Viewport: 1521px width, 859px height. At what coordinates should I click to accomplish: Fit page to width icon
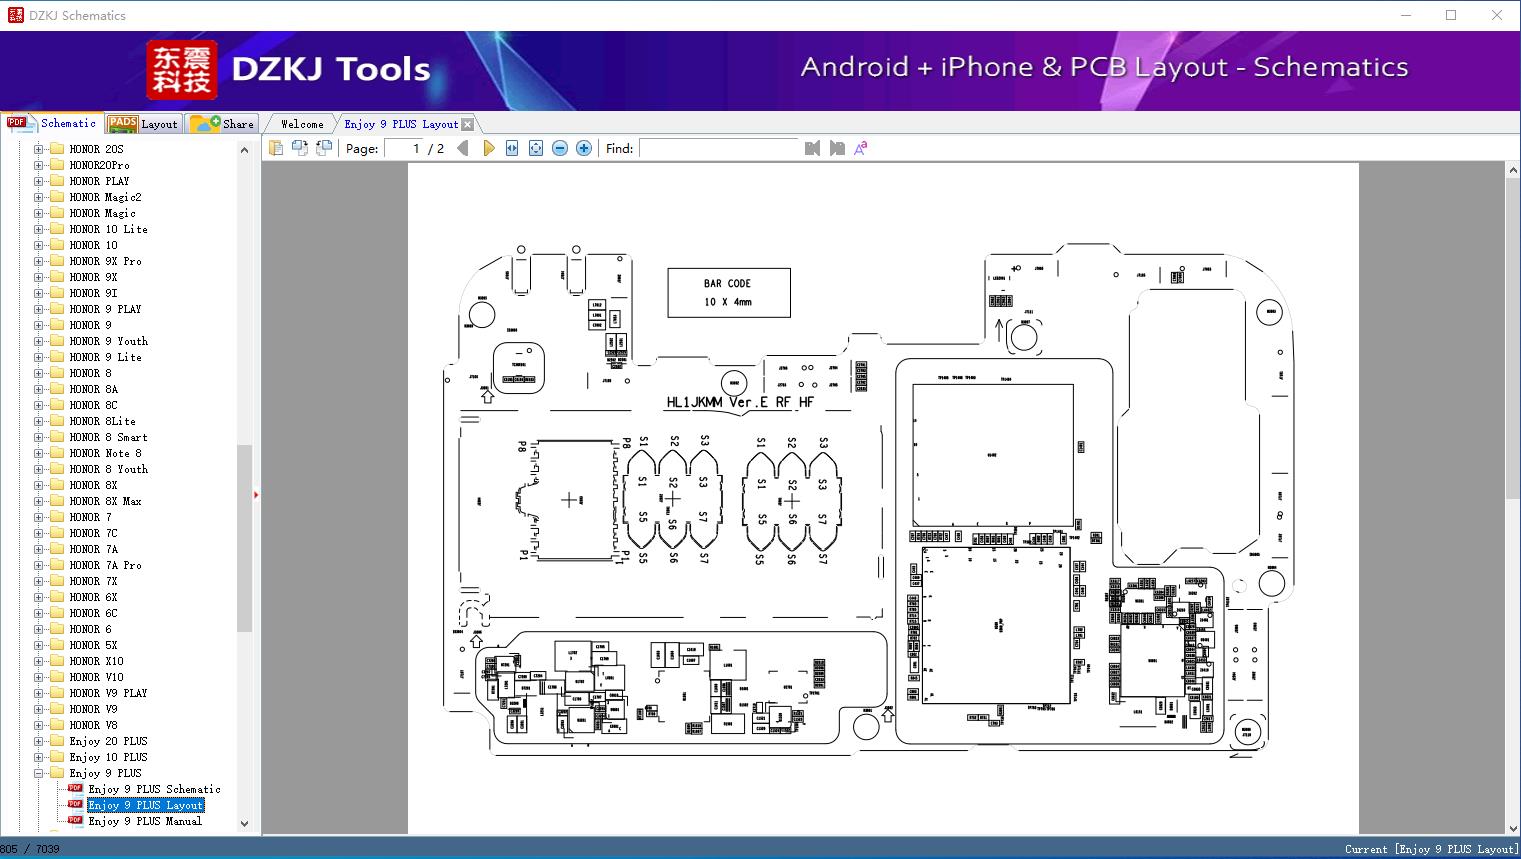pyautogui.click(x=512, y=148)
